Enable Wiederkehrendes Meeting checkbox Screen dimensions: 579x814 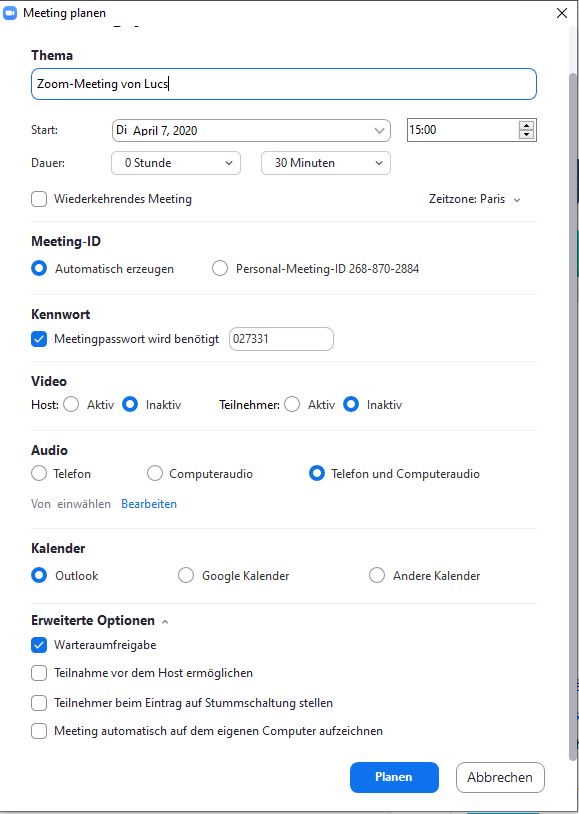click(x=39, y=199)
